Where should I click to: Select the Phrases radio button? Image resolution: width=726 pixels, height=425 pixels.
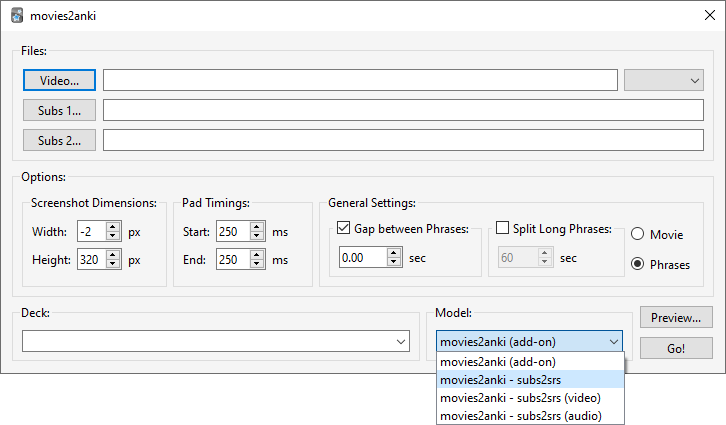tap(638, 264)
